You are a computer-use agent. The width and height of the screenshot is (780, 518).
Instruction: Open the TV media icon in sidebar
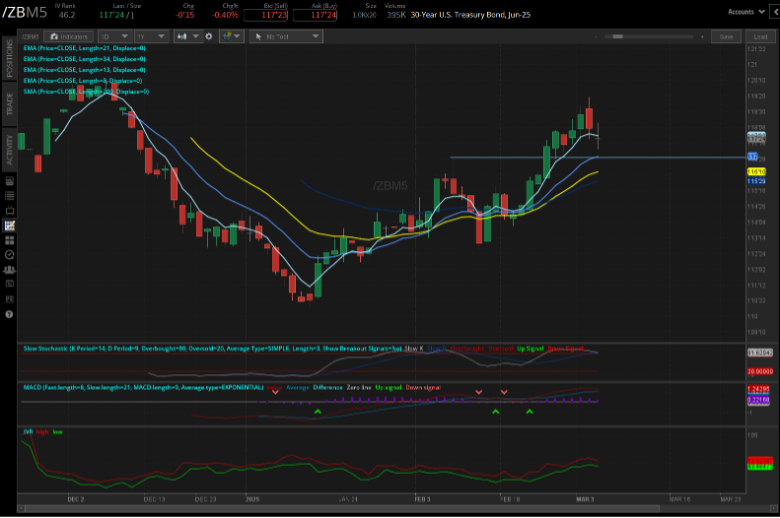[x=9, y=210]
